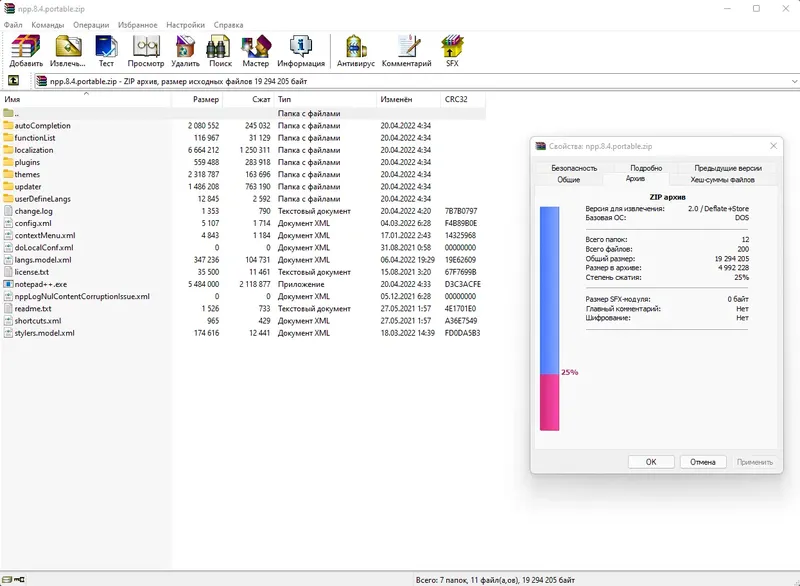Open the Настройки menu

pos(185,24)
